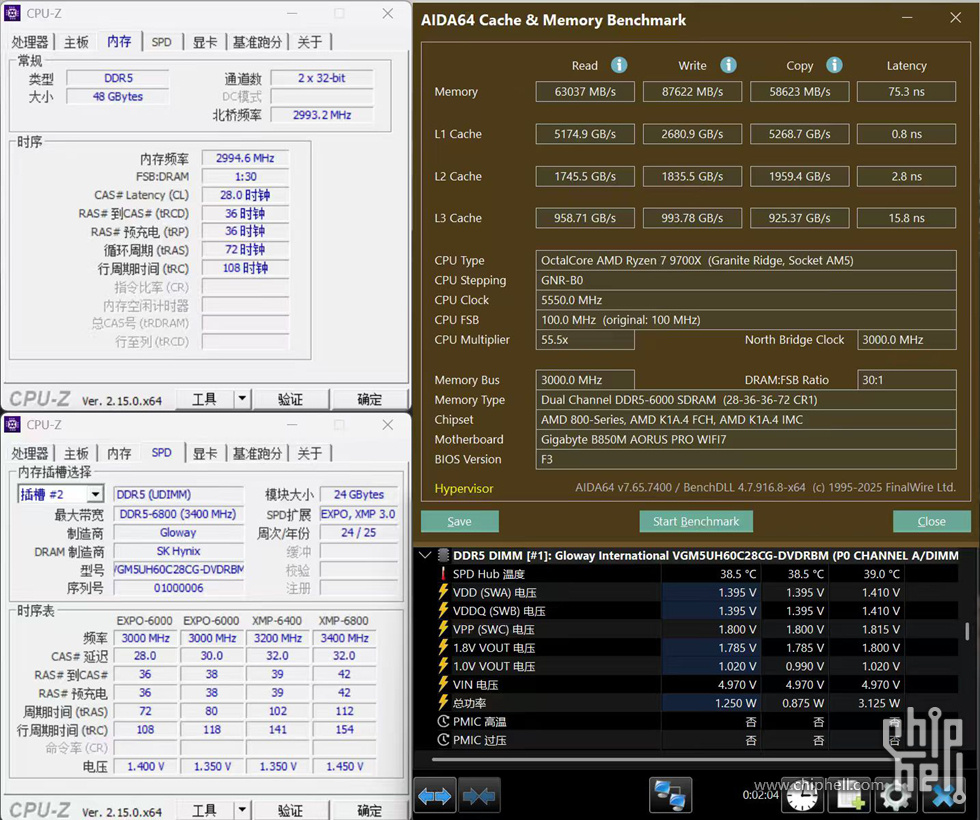The width and height of the screenshot is (980, 820).
Task: Click the lightning icon for VPP (SWC) 电压
Action: tap(444, 629)
